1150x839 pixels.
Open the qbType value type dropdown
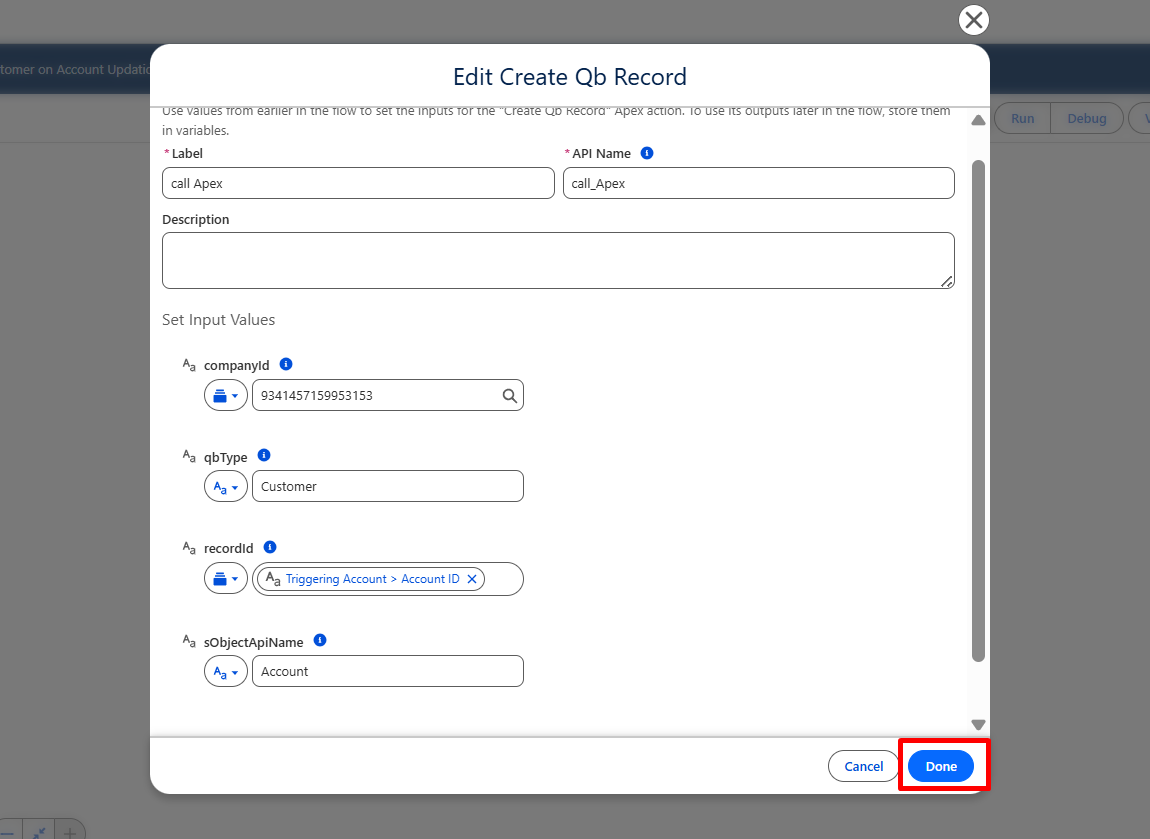(226, 486)
